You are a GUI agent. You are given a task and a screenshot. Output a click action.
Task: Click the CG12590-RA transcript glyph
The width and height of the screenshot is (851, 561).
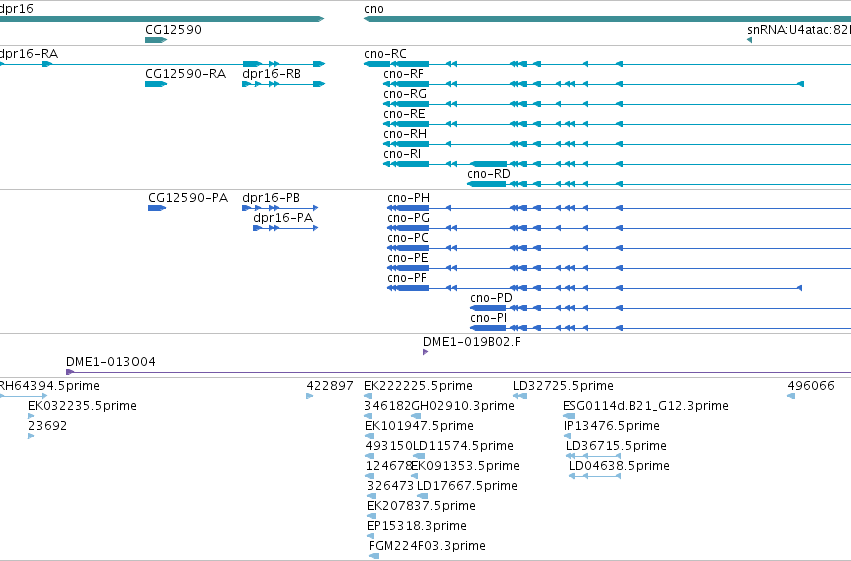(156, 84)
